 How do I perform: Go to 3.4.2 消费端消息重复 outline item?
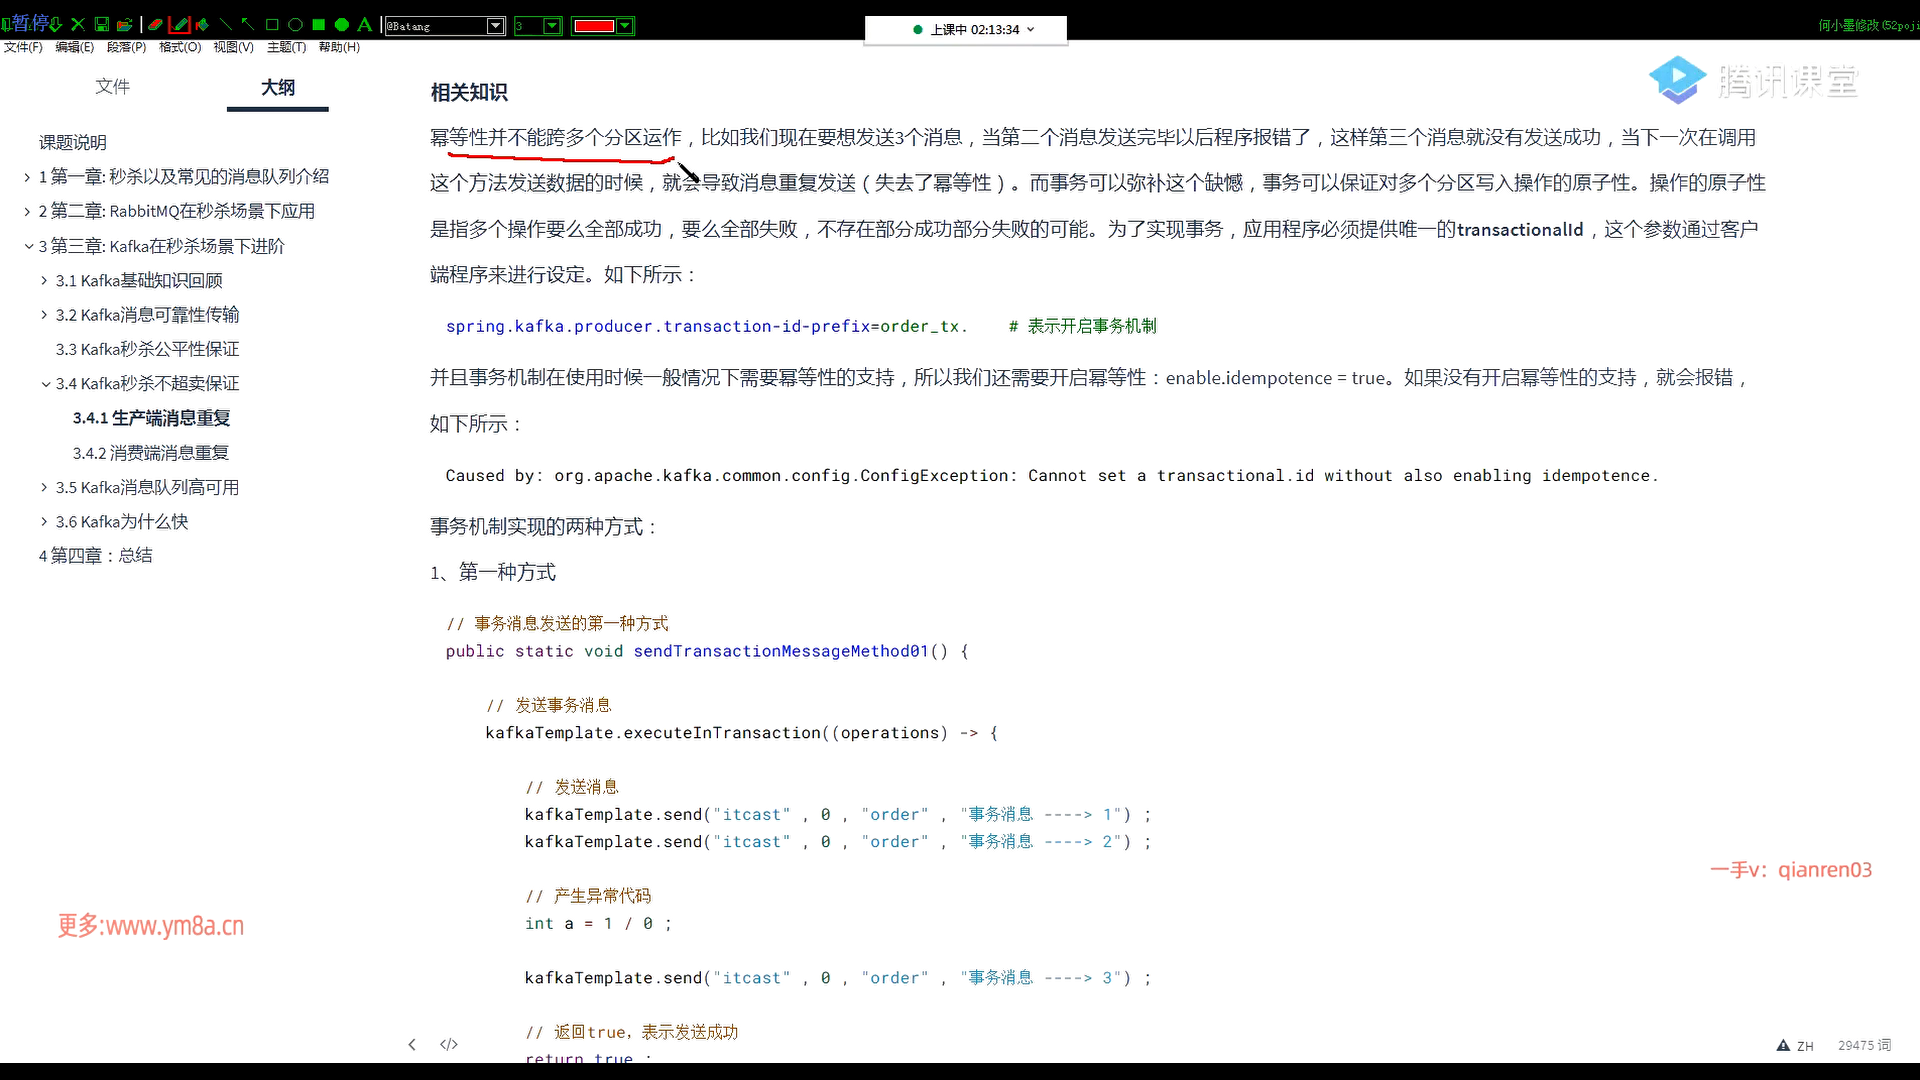click(x=151, y=453)
